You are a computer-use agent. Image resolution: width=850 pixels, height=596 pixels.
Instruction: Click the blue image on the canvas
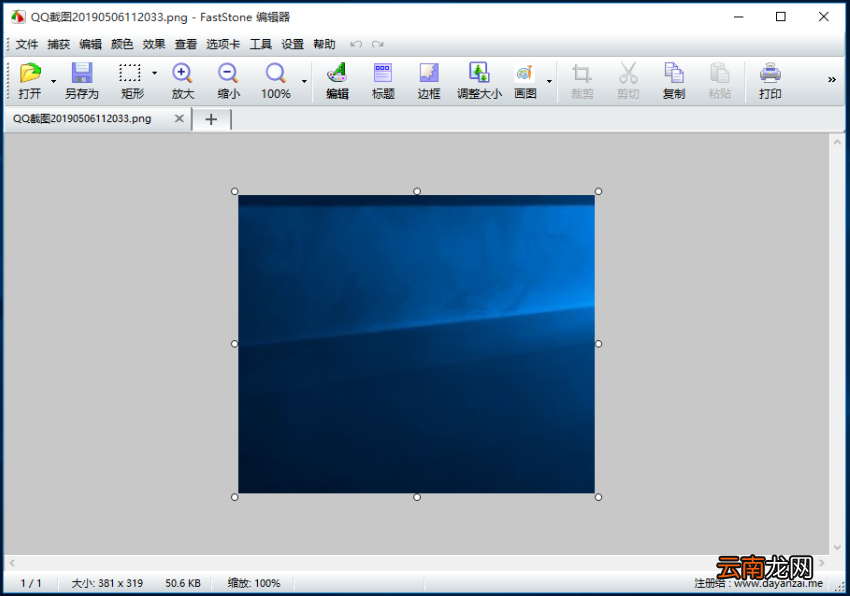[x=416, y=344]
